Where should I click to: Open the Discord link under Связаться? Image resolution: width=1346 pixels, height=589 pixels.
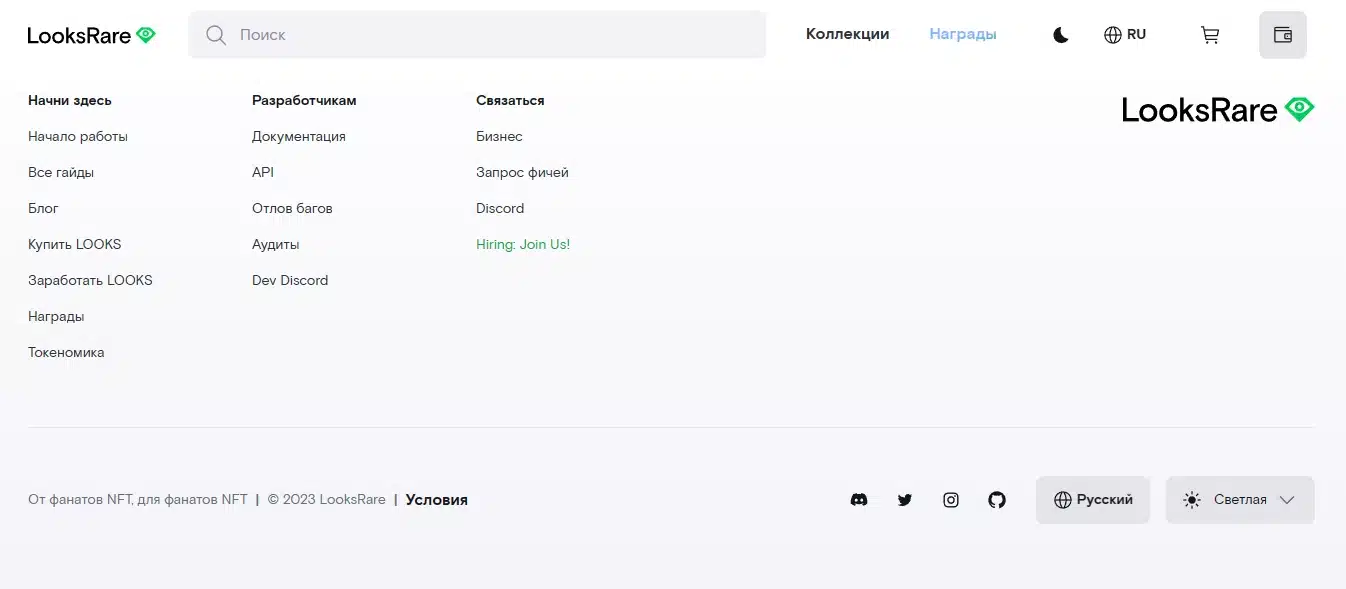tap(500, 209)
